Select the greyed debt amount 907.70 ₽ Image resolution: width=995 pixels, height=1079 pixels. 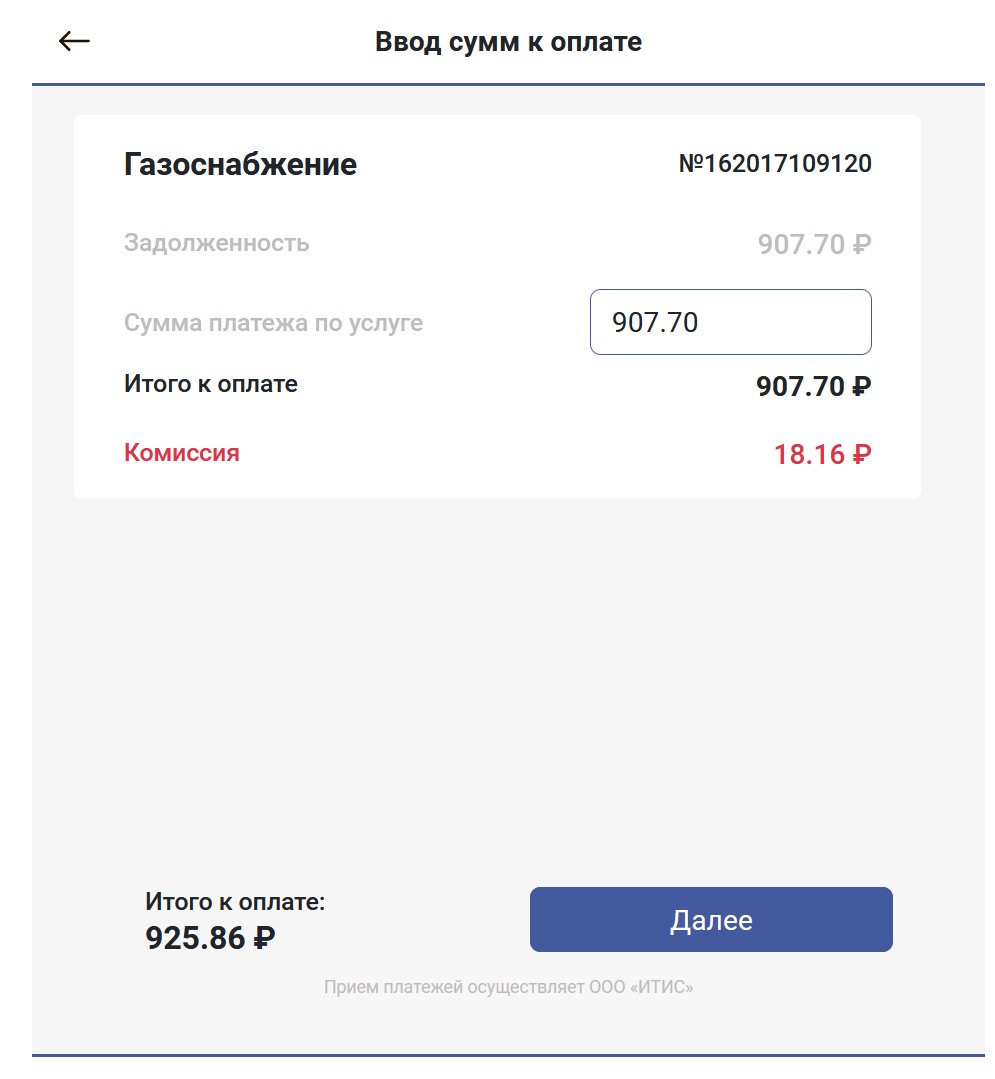pos(813,244)
